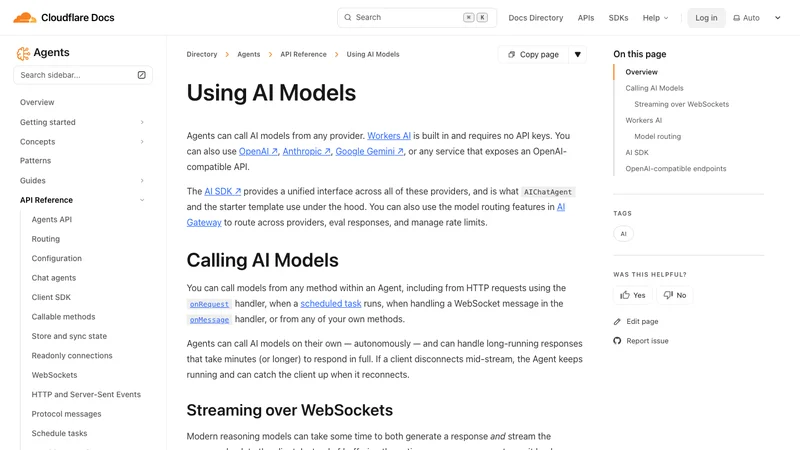Expand the Guides section chevron
Screen dimensions: 800x450
pyautogui.click(x=142, y=181)
